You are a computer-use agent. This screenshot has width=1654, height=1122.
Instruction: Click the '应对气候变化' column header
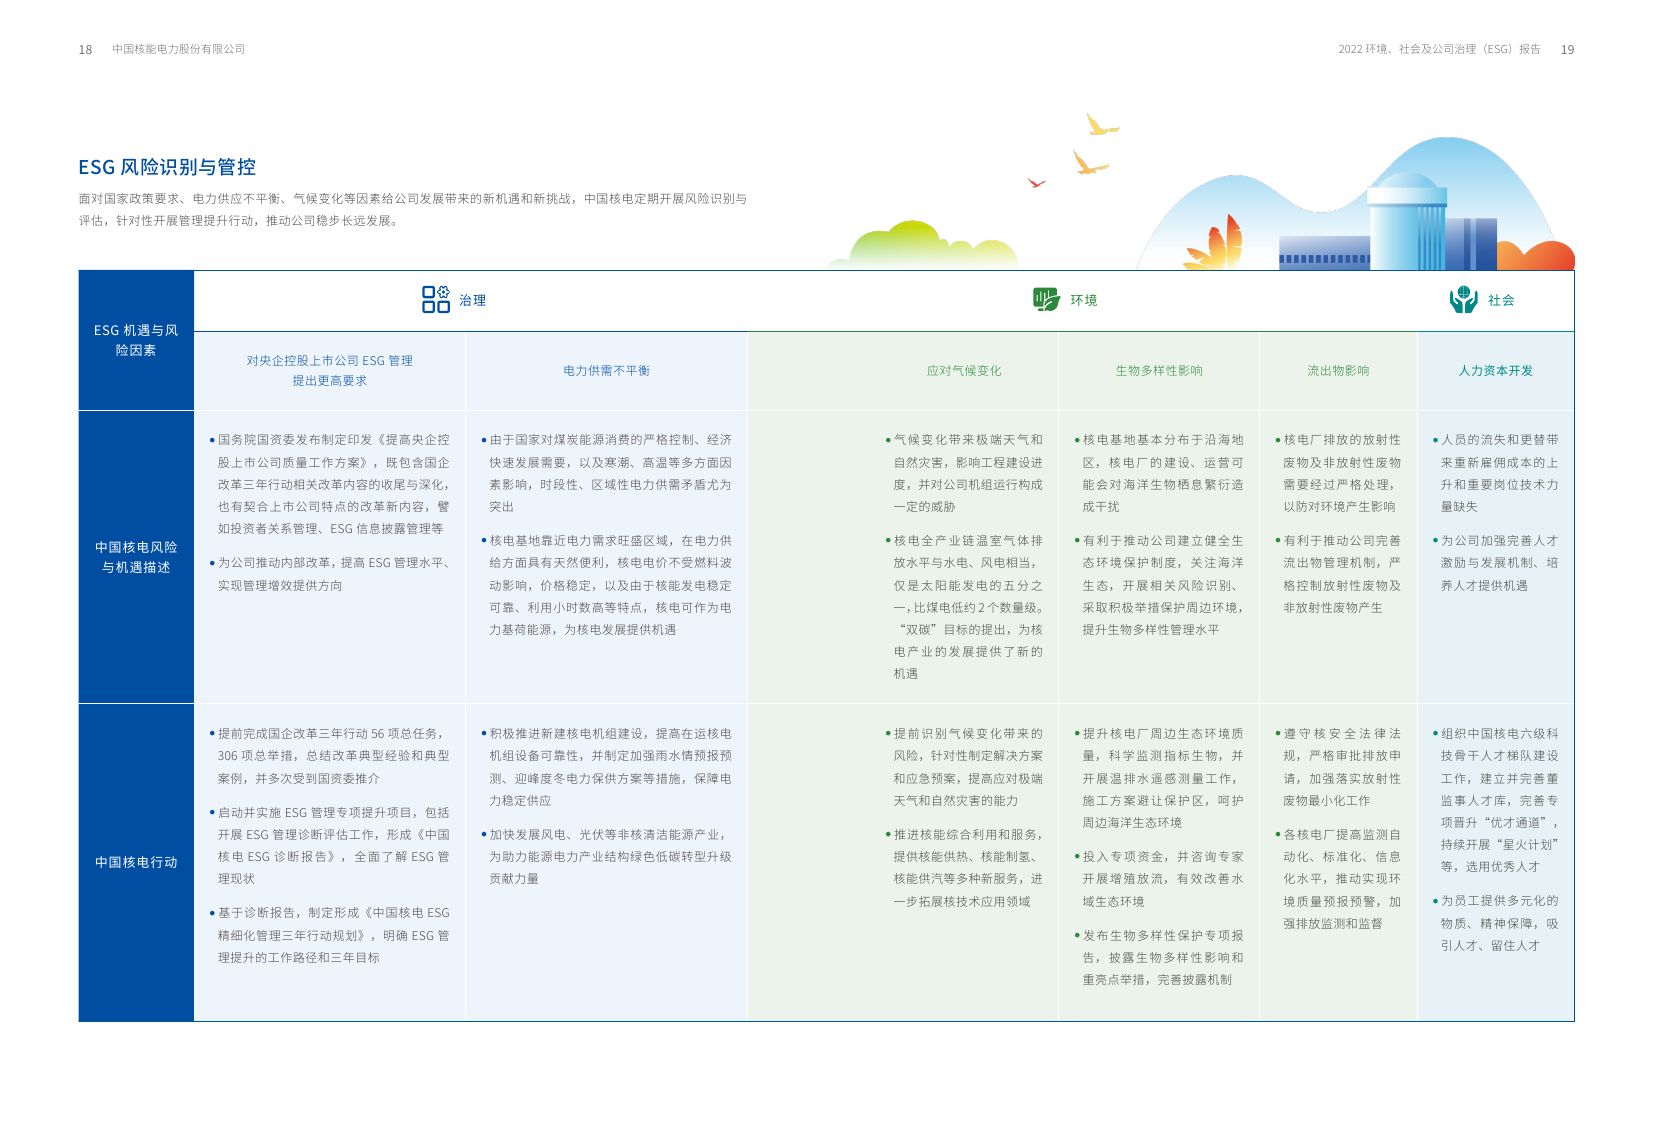click(963, 370)
